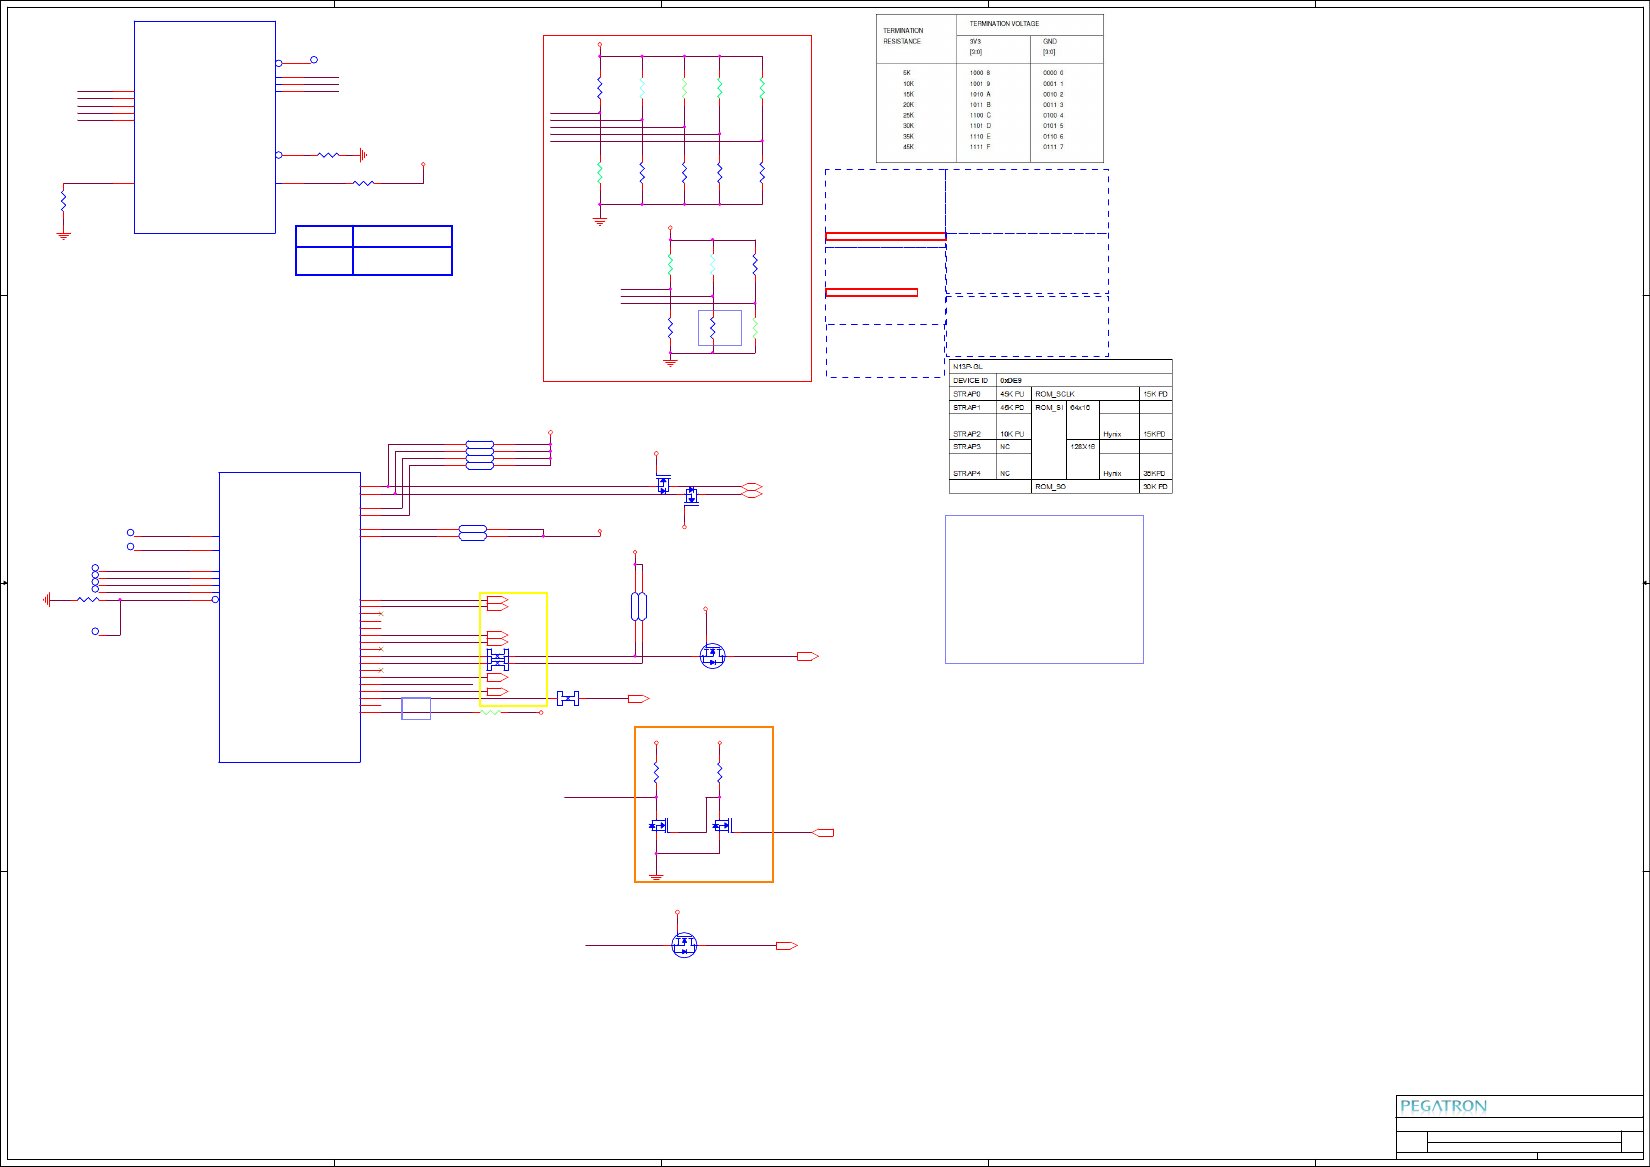Click the "15K PD" value beside ROM_SCLK
This screenshot has height=1167, width=1650.
tap(1155, 394)
